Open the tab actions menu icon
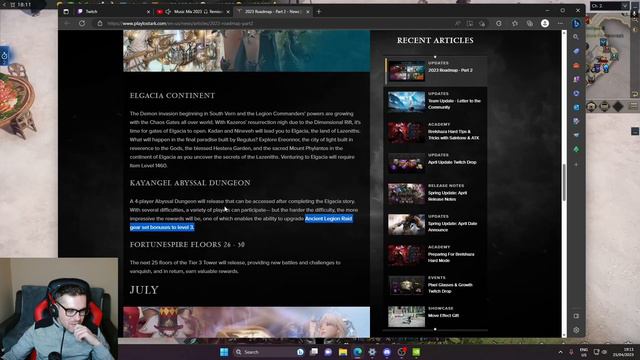Viewport: 640px width, 360px height. [x=66, y=11]
